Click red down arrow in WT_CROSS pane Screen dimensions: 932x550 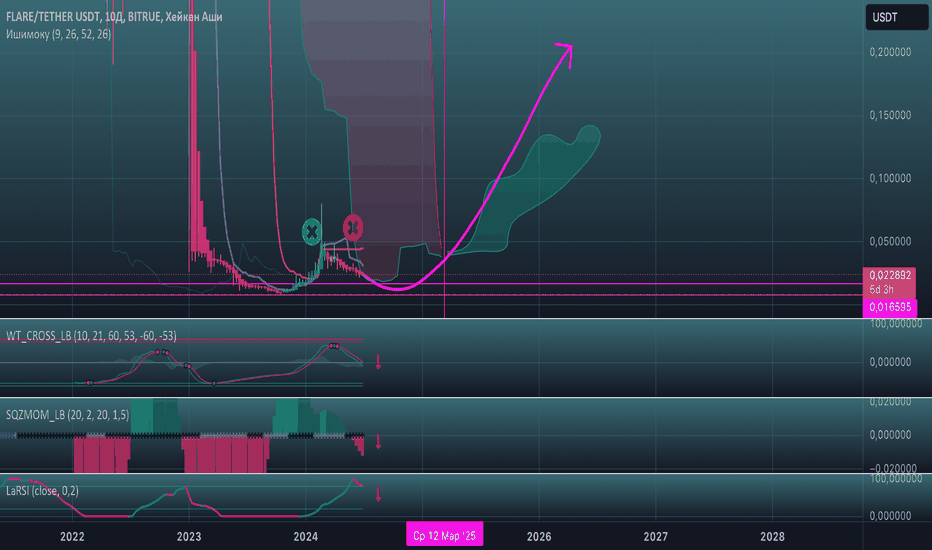(379, 362)
